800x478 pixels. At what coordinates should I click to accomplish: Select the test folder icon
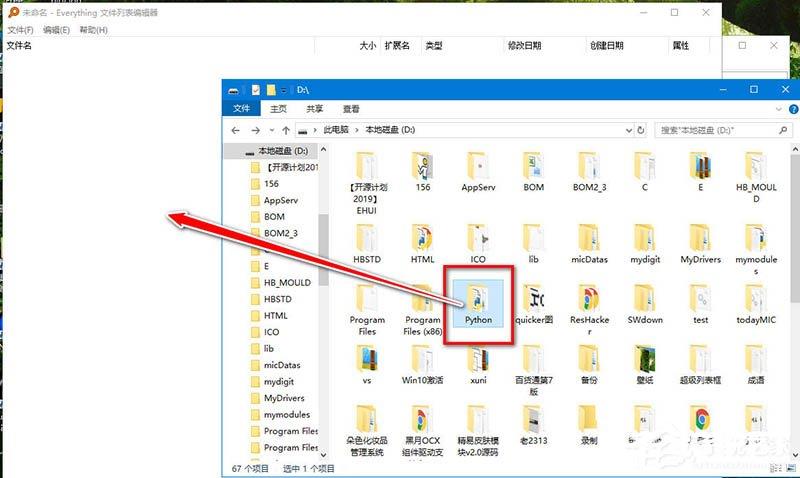[701, 298]
